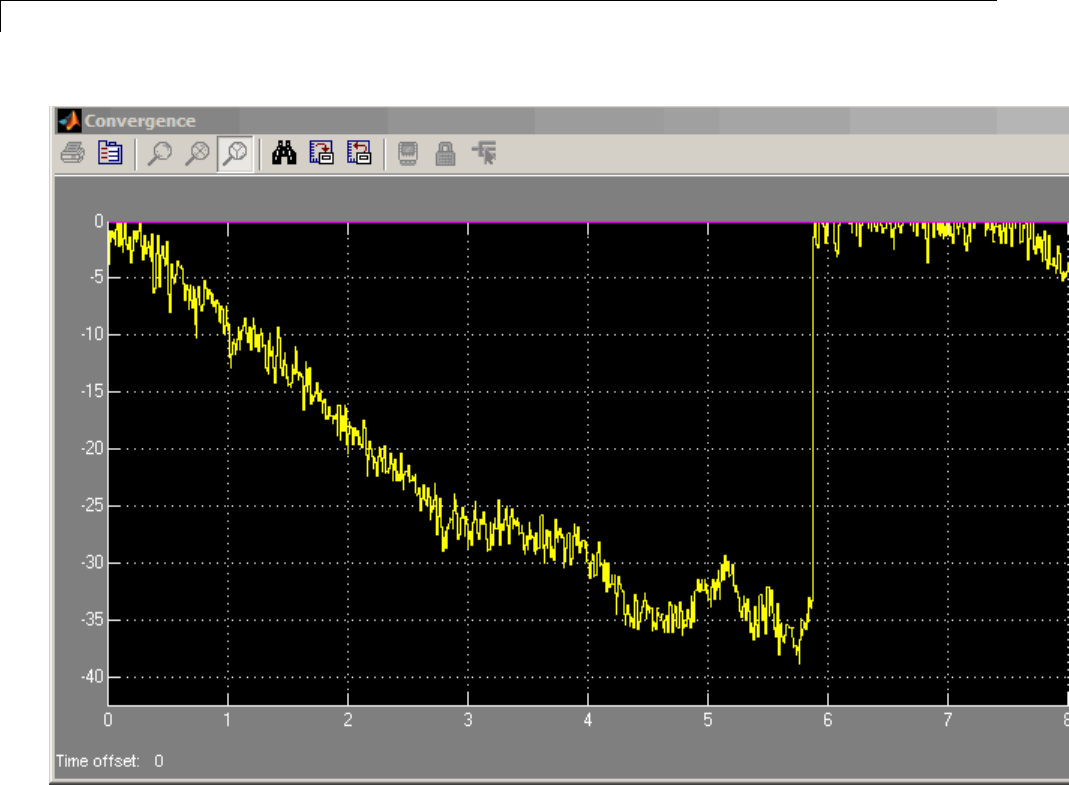The width and height of the screenshot is (1069, 785).
Task: Click the x-axis label 2
Action: 348,720
